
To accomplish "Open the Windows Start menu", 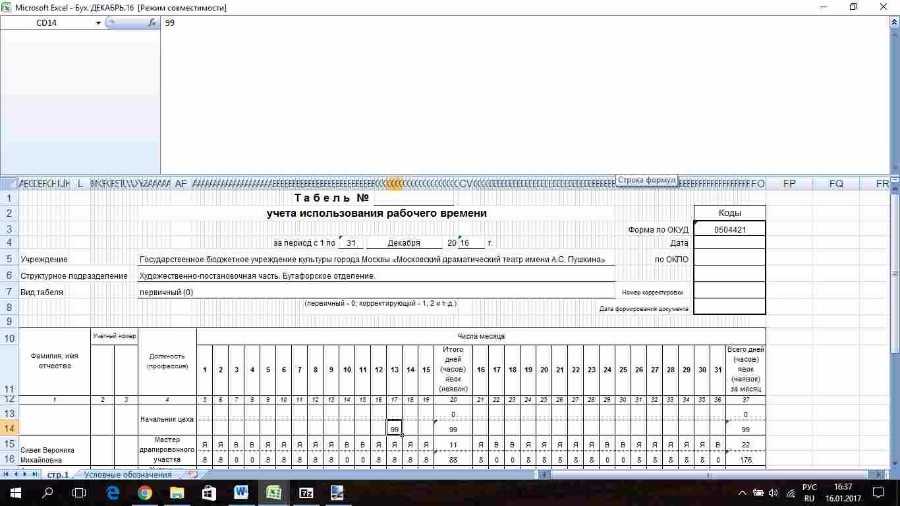I will [x=16, y=492].
